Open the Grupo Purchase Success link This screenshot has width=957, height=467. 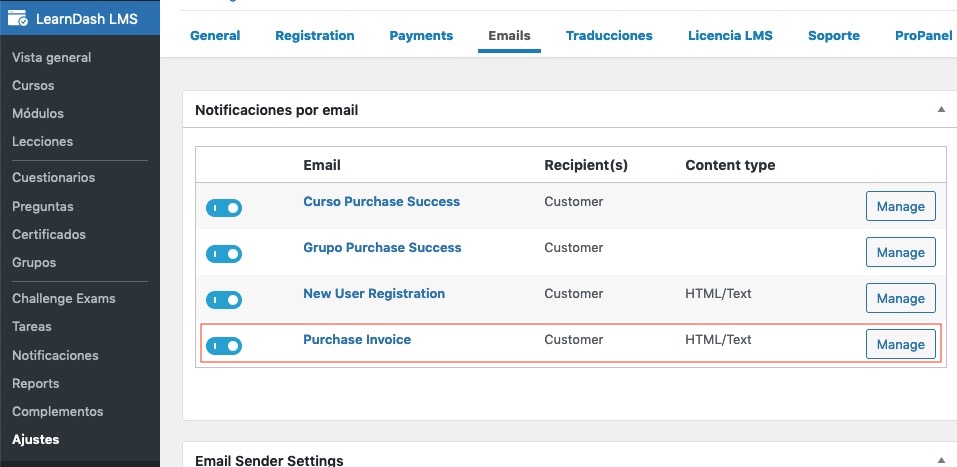click(x=382, y=248)
